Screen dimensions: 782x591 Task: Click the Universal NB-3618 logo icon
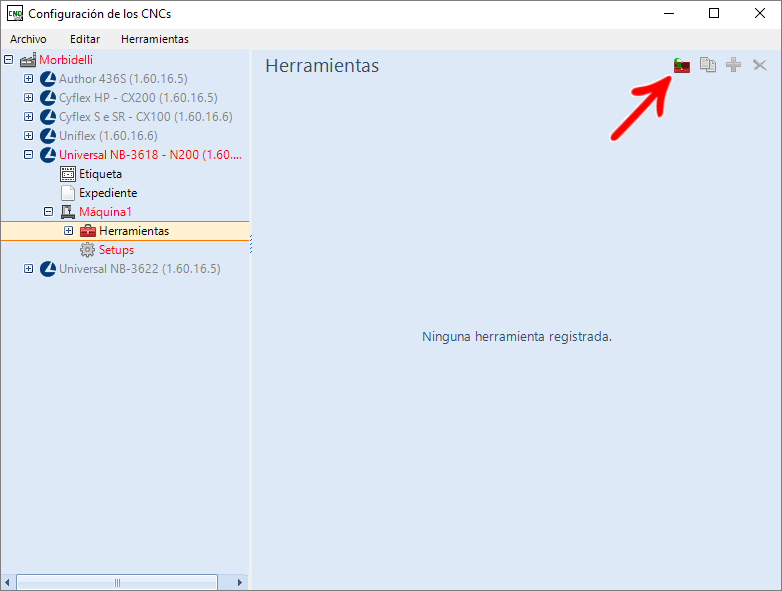[x=48, y=155]
